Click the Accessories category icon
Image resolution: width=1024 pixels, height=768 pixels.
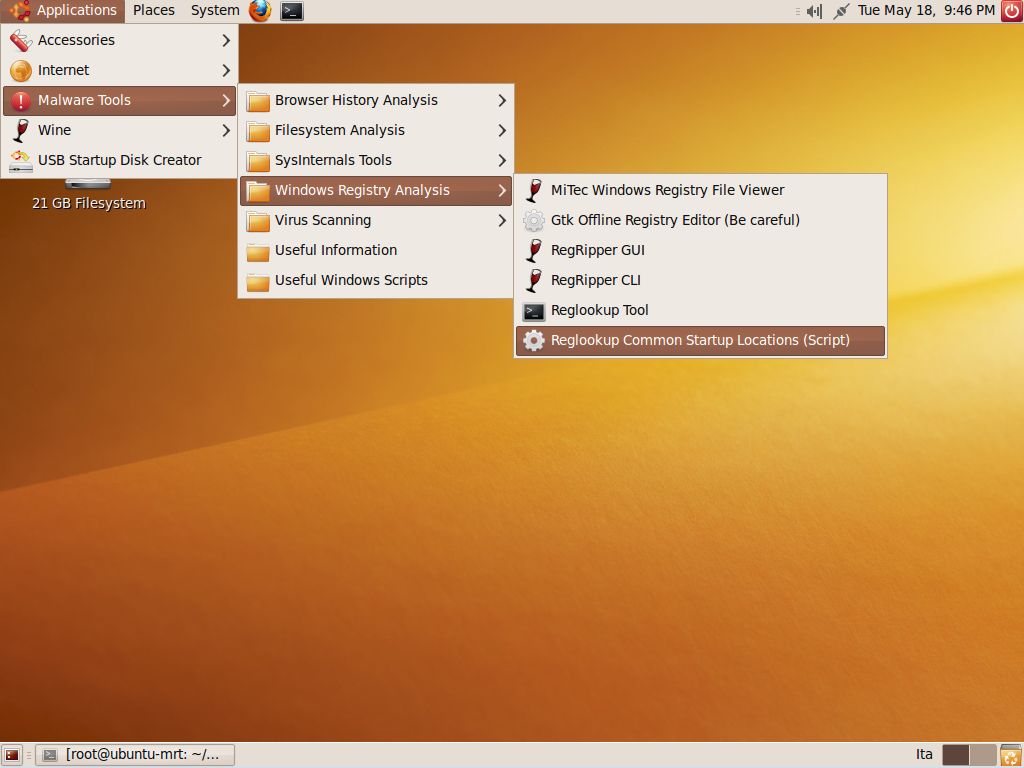[x=21, y=40]
